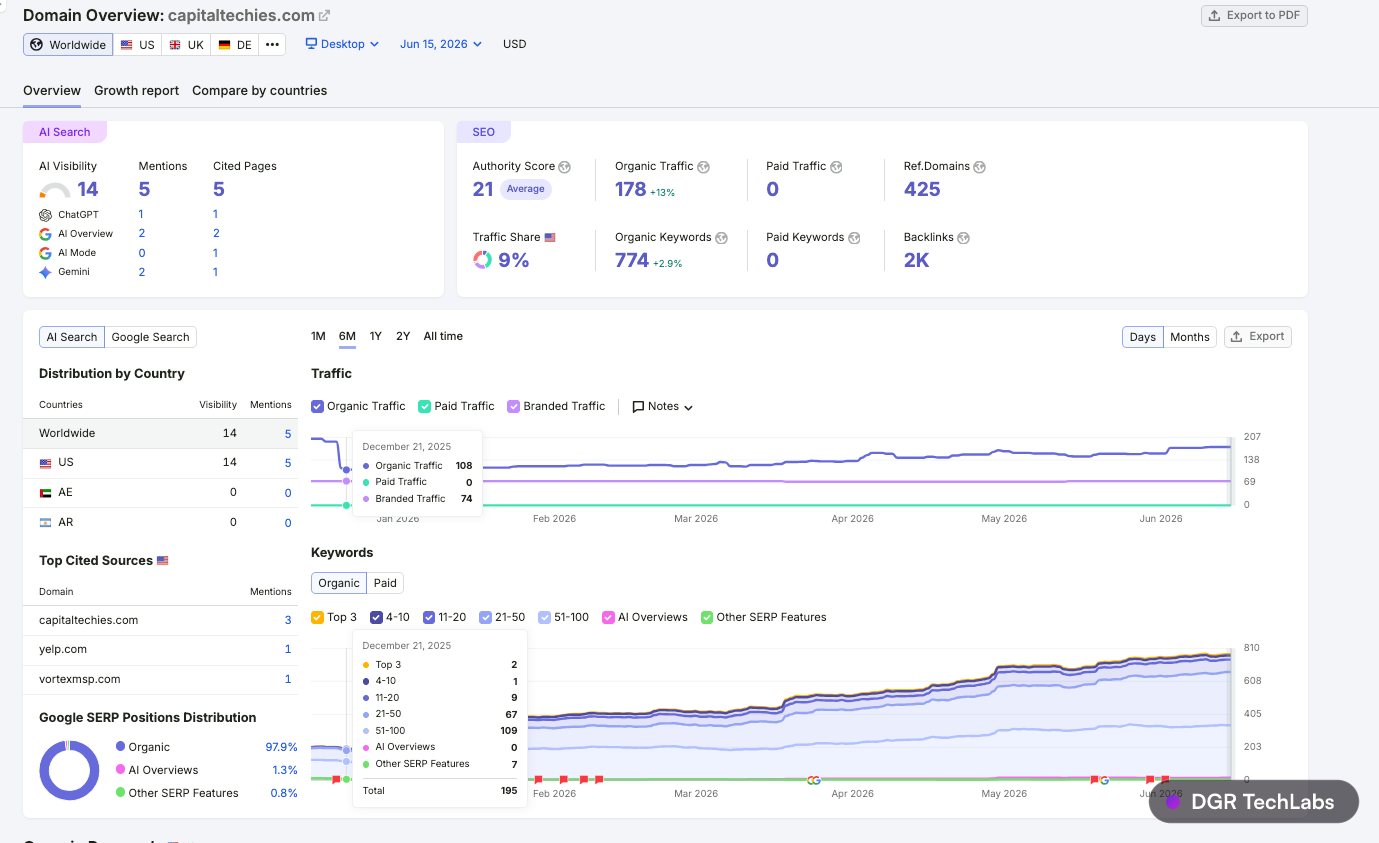The width and height of the screenshot is (1379, 843).
Task: Set chart range to 1M
Action: coord(318,336)
